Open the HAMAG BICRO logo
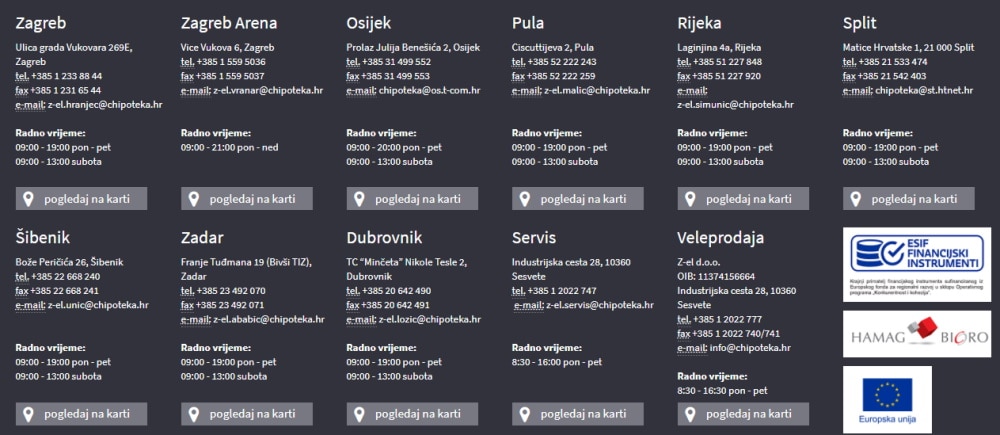This screenshot has width=1000, height=435. coord(917,333)
